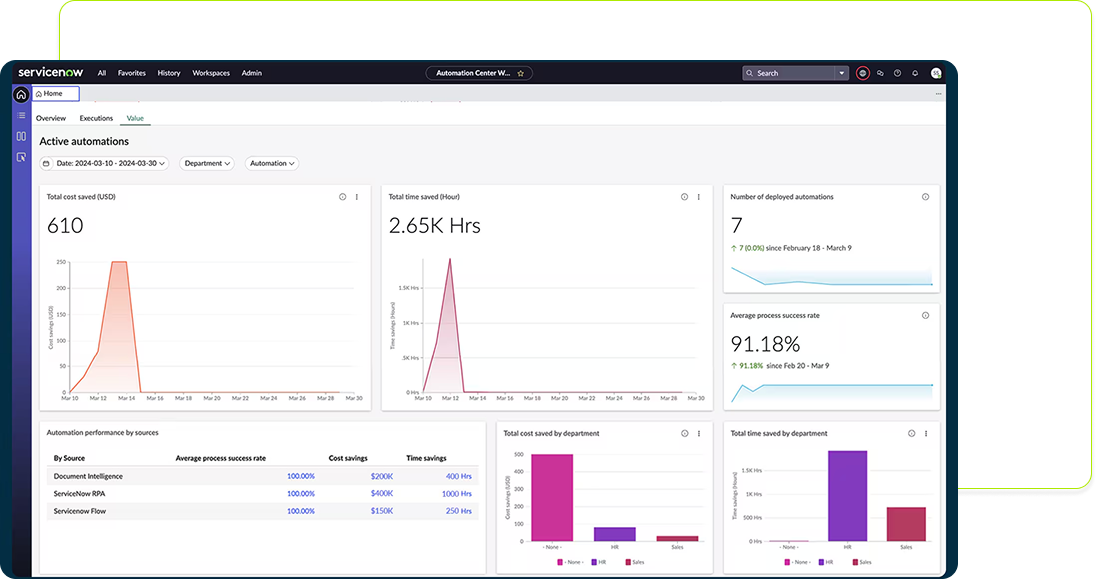The width and height of the screenshot is (1096, 579).
Task: Show info for Average process success rate
Action: pyautogui.click(x=925, y=315)
